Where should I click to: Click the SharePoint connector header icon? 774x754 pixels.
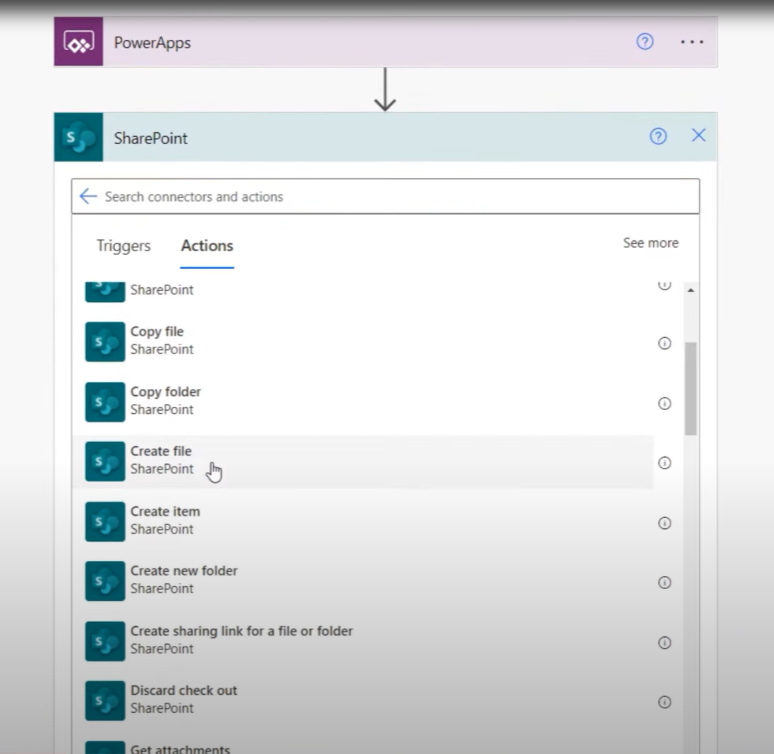(78, 137)
